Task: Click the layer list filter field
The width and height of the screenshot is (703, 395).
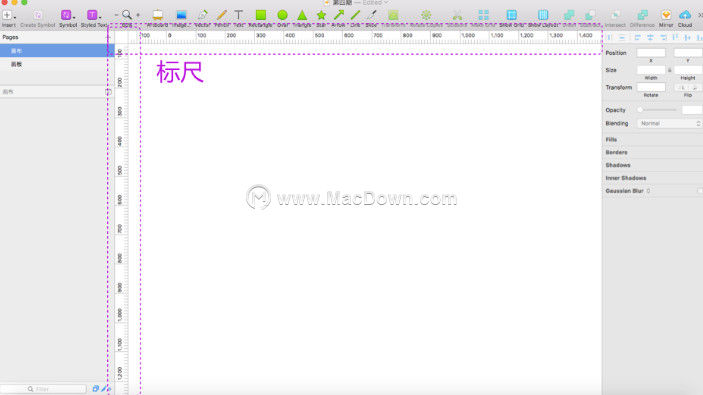Action: (x=43, y=389)
